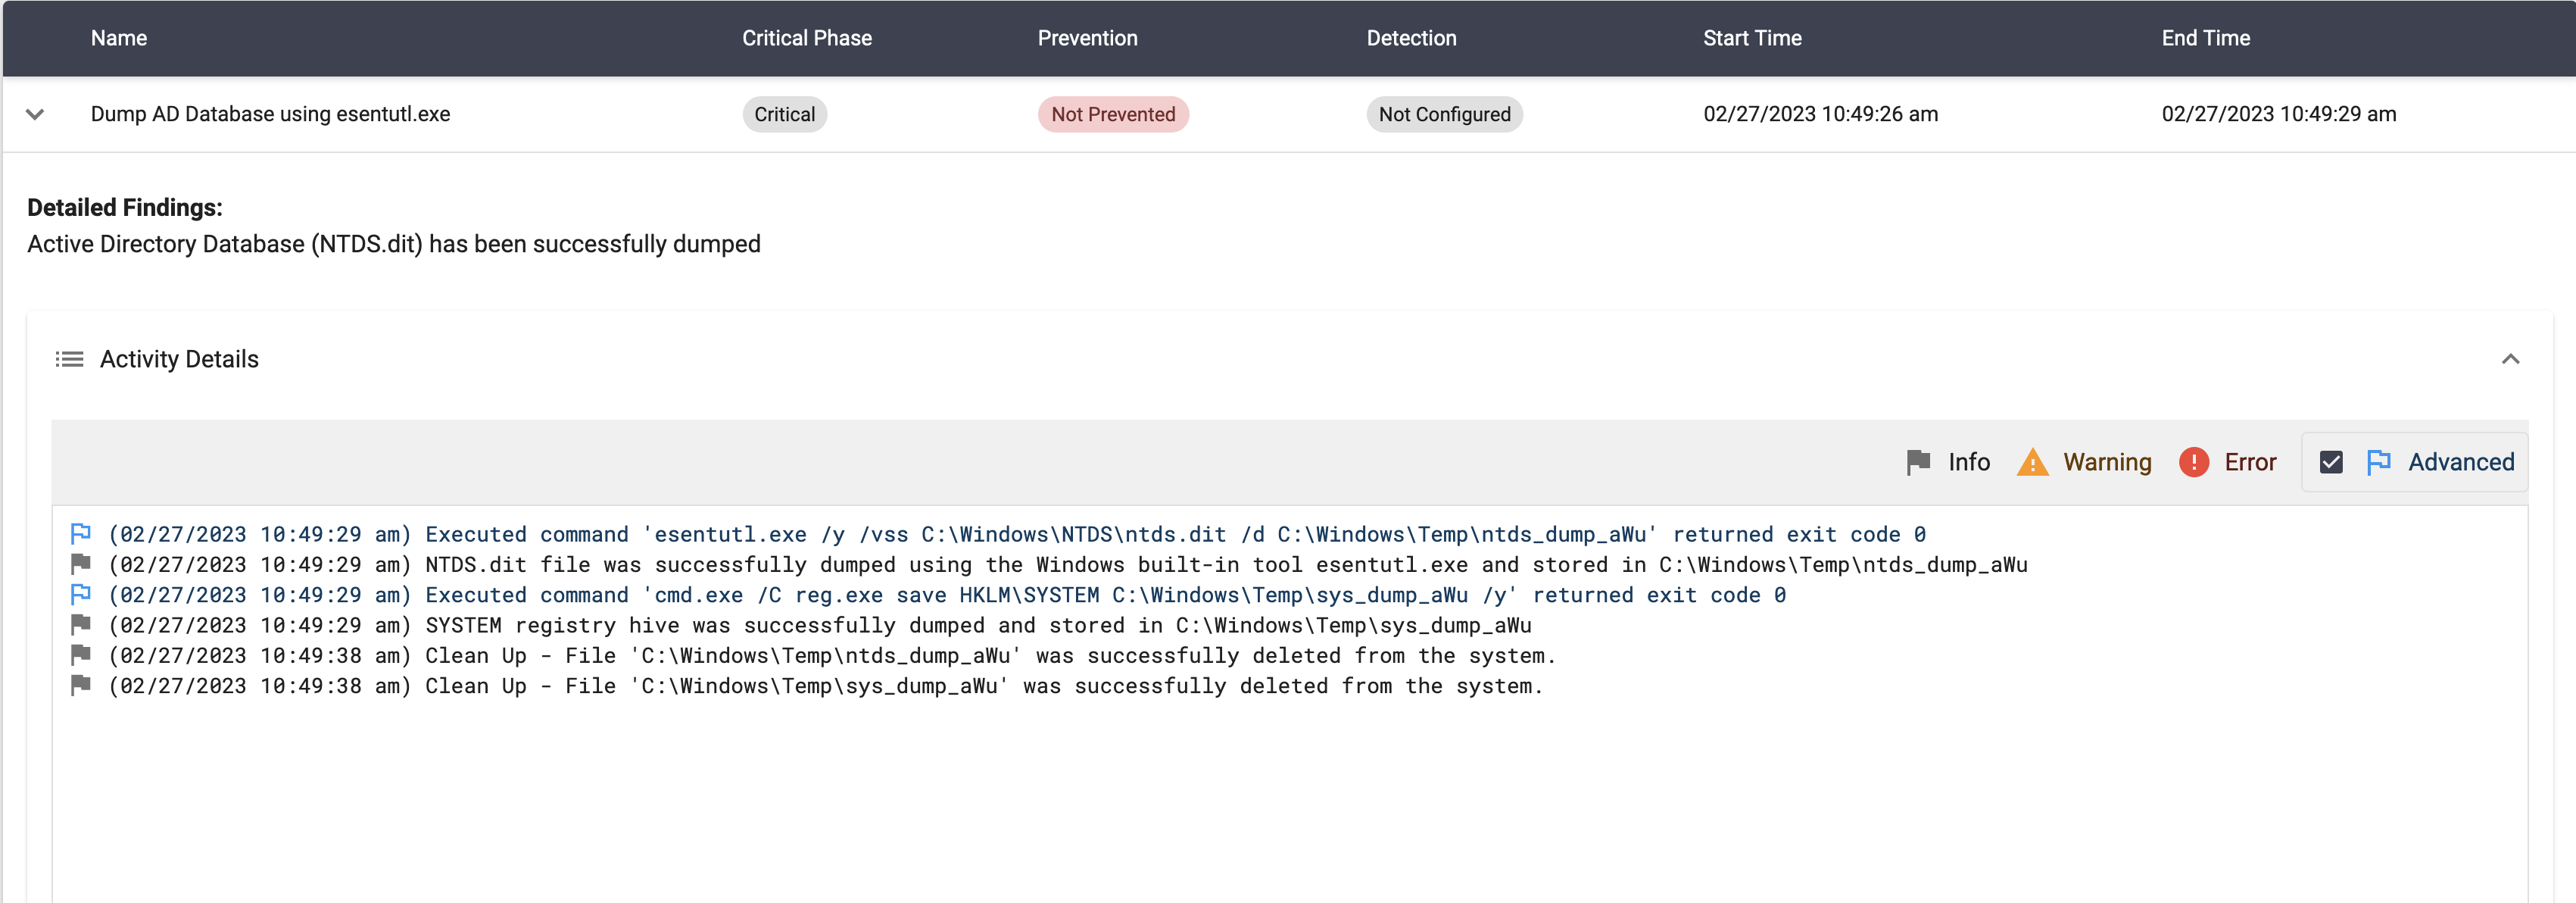Click the gray flag beside the SYSTEM registry hive log
2576x903 pixels.
[81, 625]
